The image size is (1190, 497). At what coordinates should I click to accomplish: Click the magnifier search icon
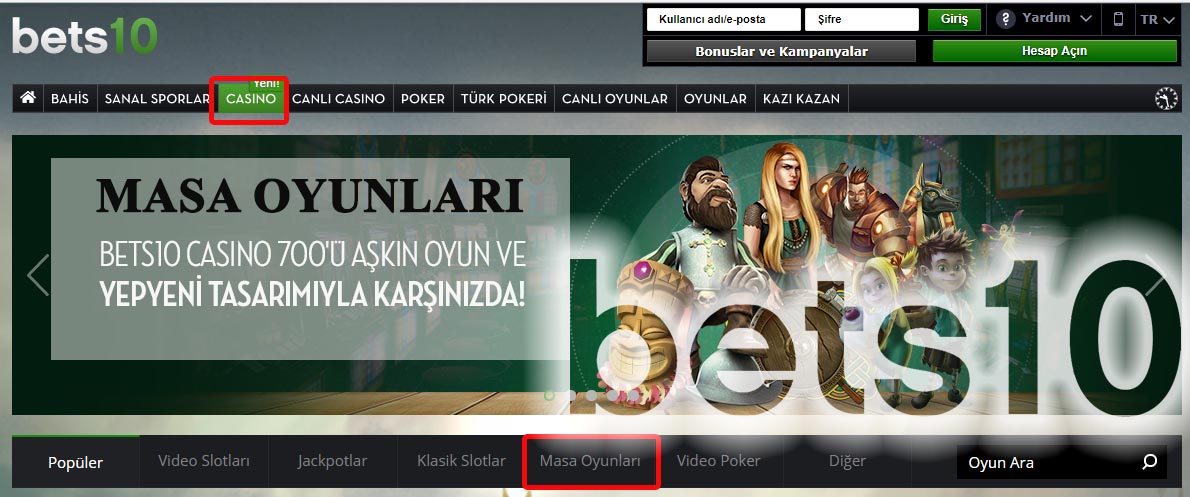click(x=1150, y=461)
